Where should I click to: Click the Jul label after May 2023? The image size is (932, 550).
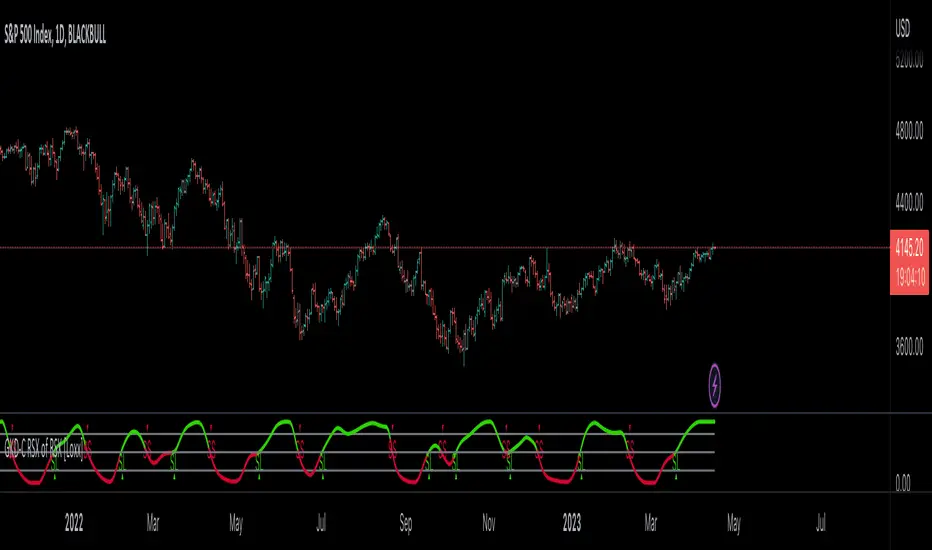[x=821, y=523]
